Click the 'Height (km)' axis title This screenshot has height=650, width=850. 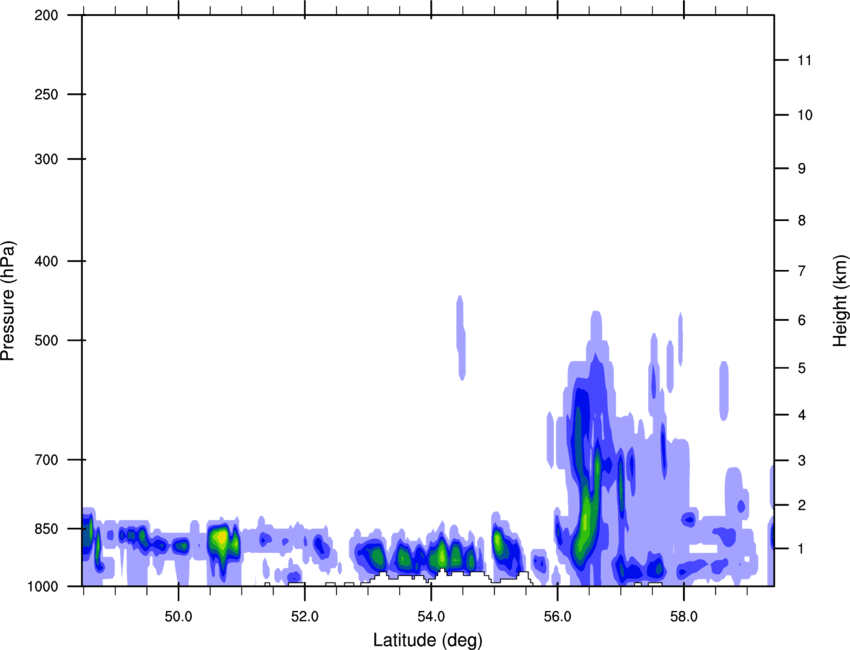click(840, 301)
